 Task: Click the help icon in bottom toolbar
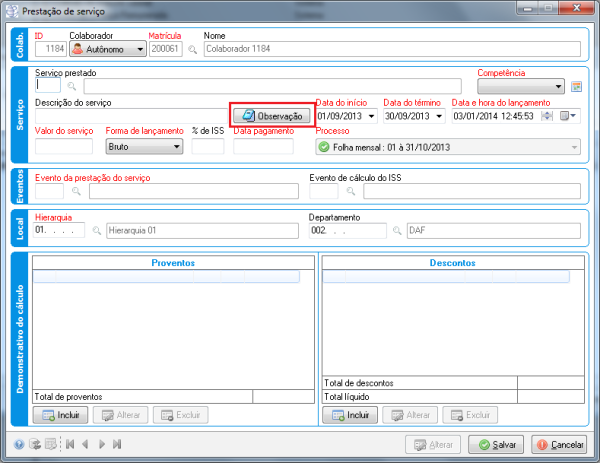click(19, 444)
